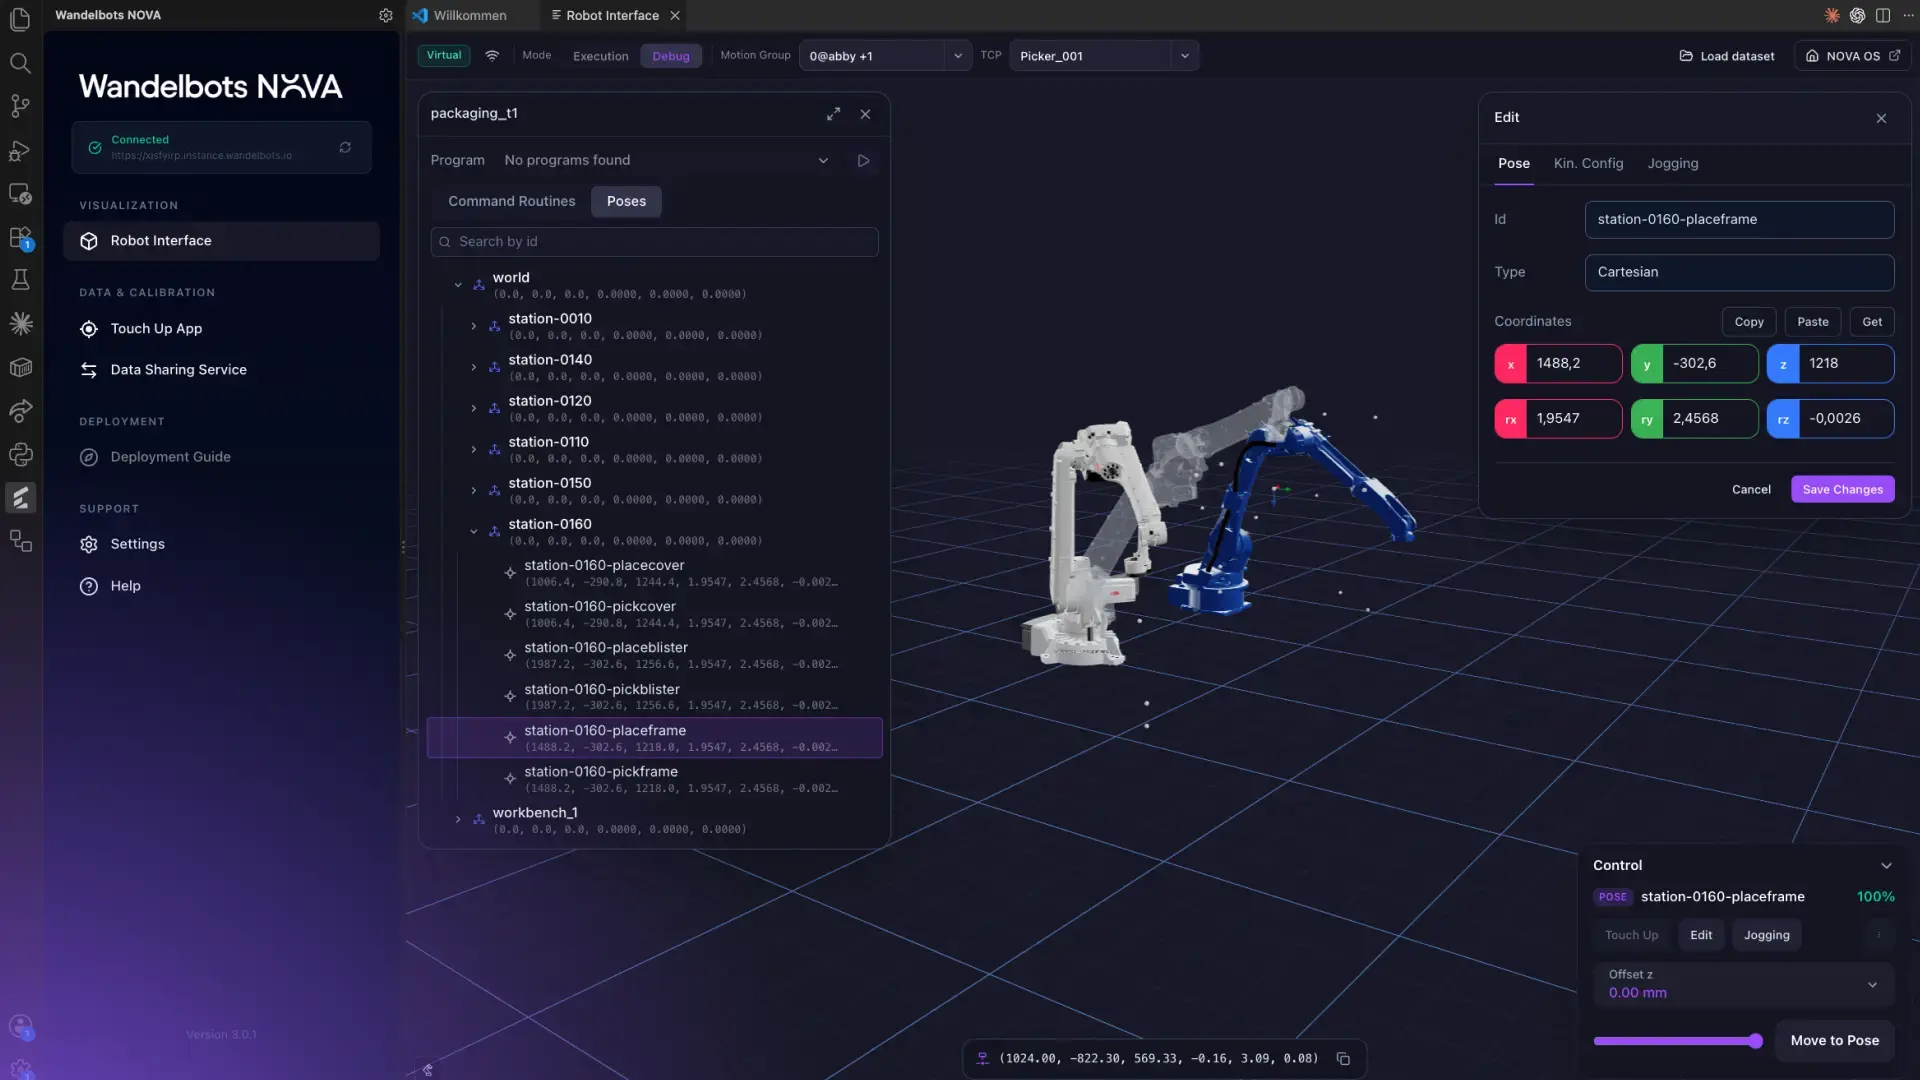The width and height of the screenshot is (1920, 1080).
Task: Click the refresh connection icon
Action: [345, 147]
